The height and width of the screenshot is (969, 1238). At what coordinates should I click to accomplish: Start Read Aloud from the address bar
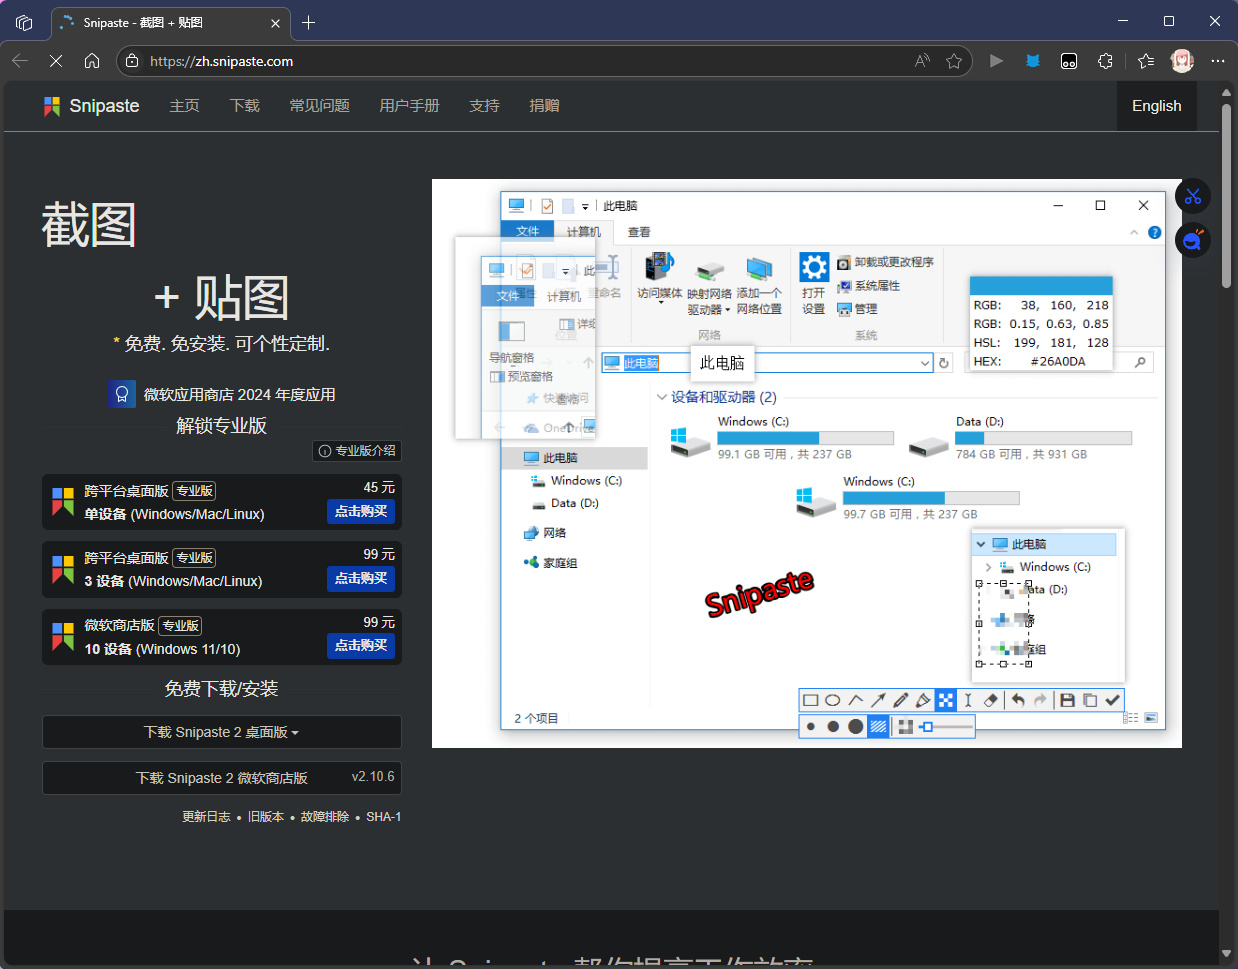pos(922,61)
